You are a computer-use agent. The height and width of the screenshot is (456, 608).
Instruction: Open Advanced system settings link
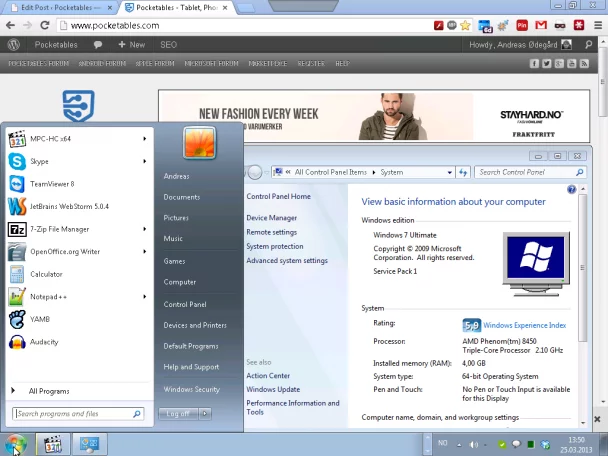pos(287,261)
